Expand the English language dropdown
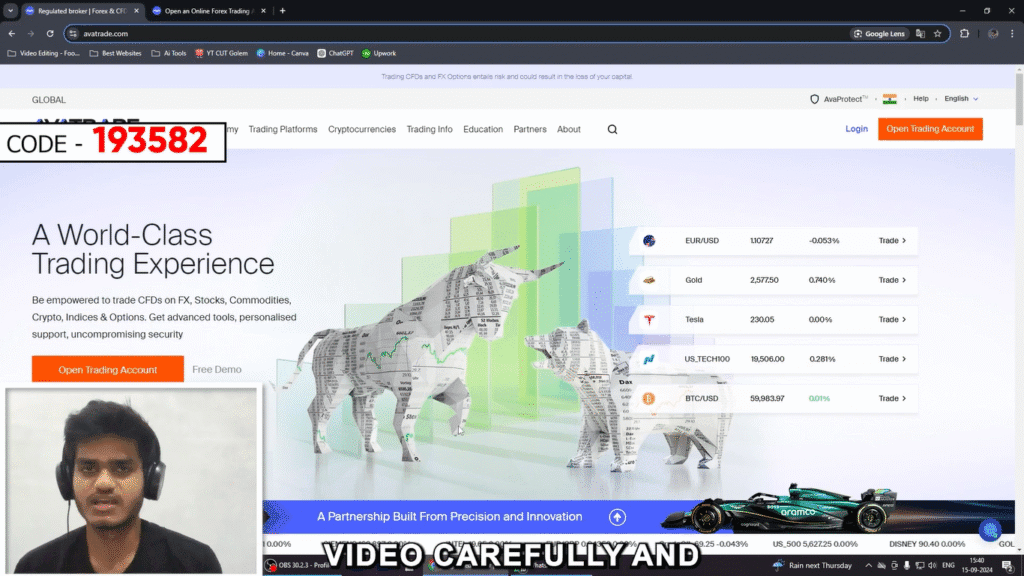The height and width of the screenshot is (576, 1024). [x=960, y=99]
